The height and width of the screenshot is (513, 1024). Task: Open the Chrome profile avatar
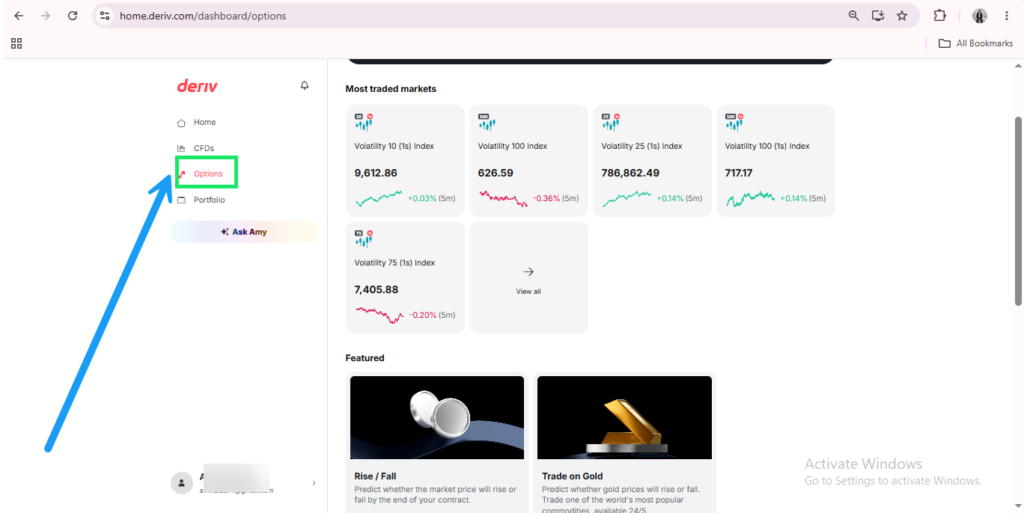click(980, 16)
